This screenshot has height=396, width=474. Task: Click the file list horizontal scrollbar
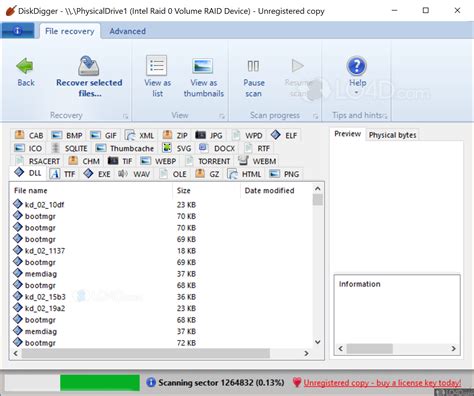pyautogui.click(x=146, y=353)
